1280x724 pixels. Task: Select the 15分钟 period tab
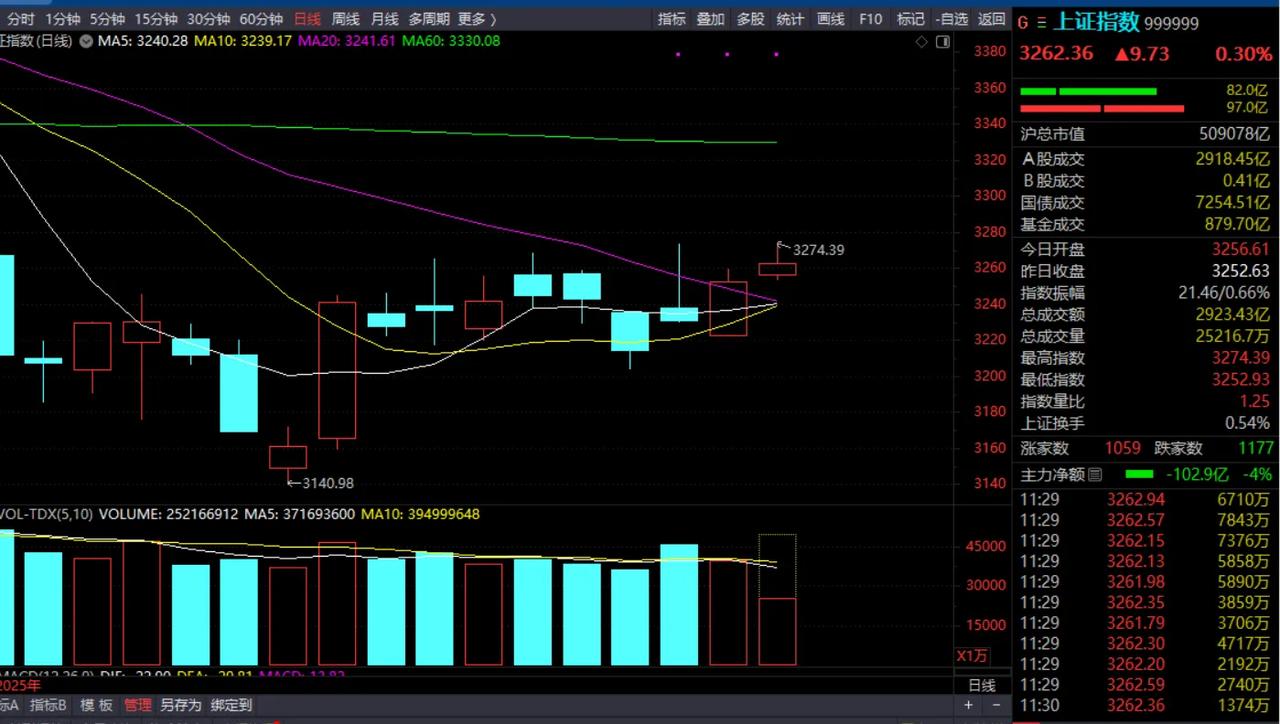(156, 19)
